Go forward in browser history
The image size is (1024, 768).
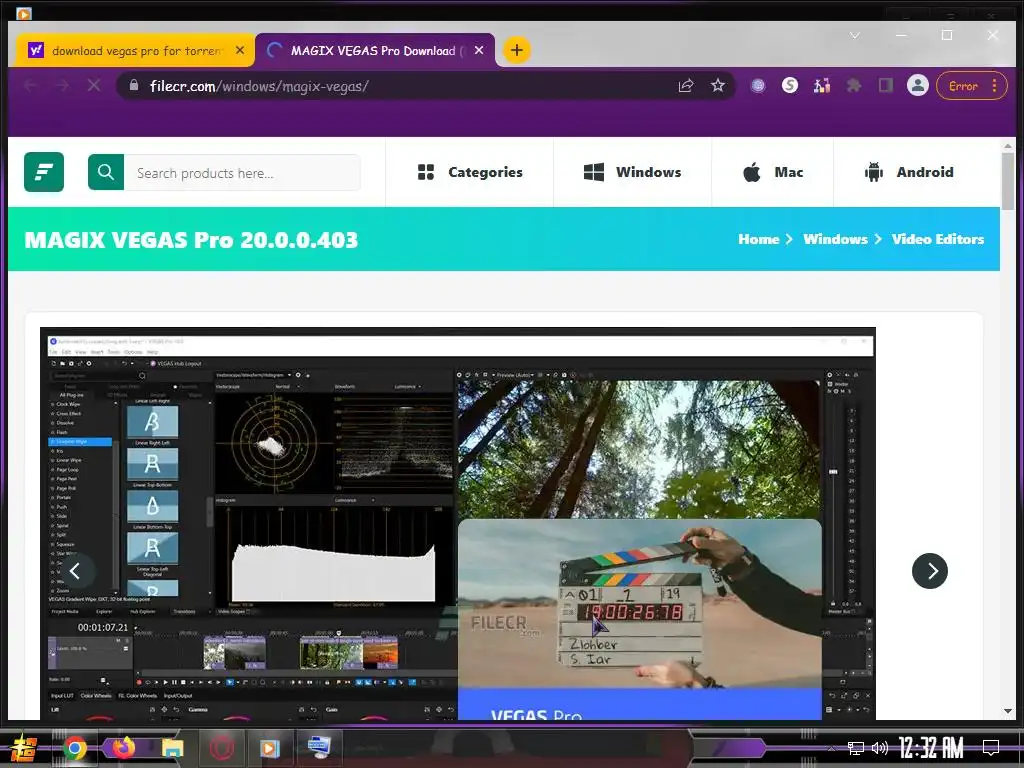point(62,86)
